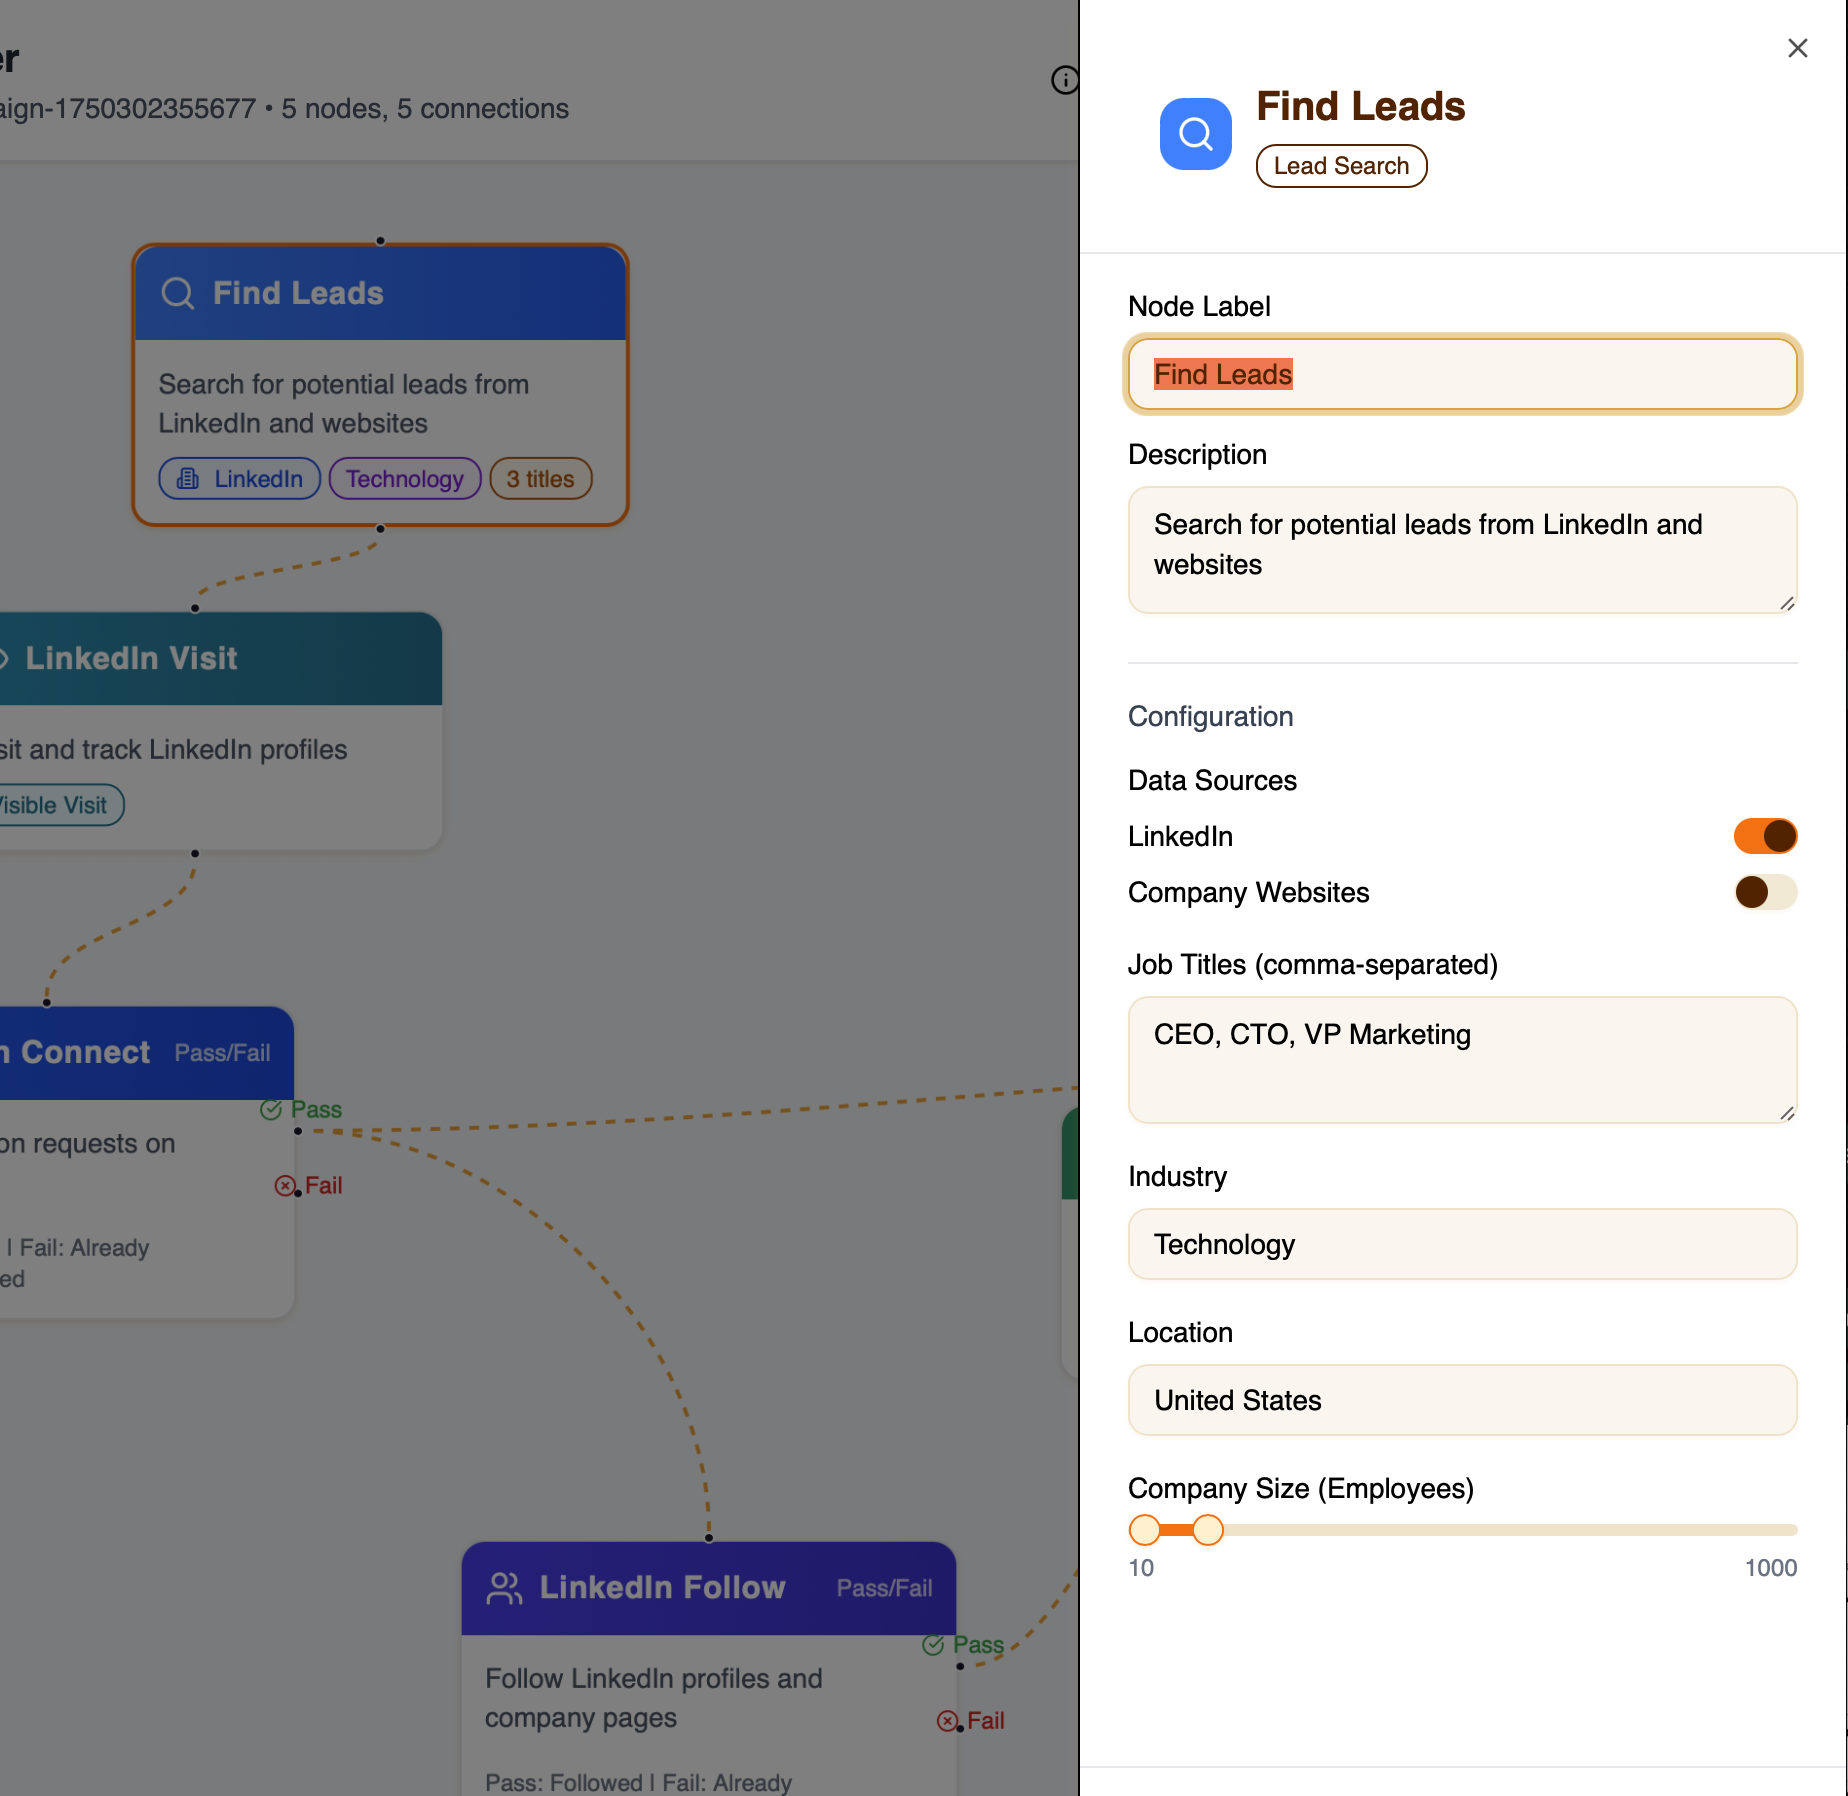
Task: Click the Job Titles text area
Action: coord(1462,1060)
